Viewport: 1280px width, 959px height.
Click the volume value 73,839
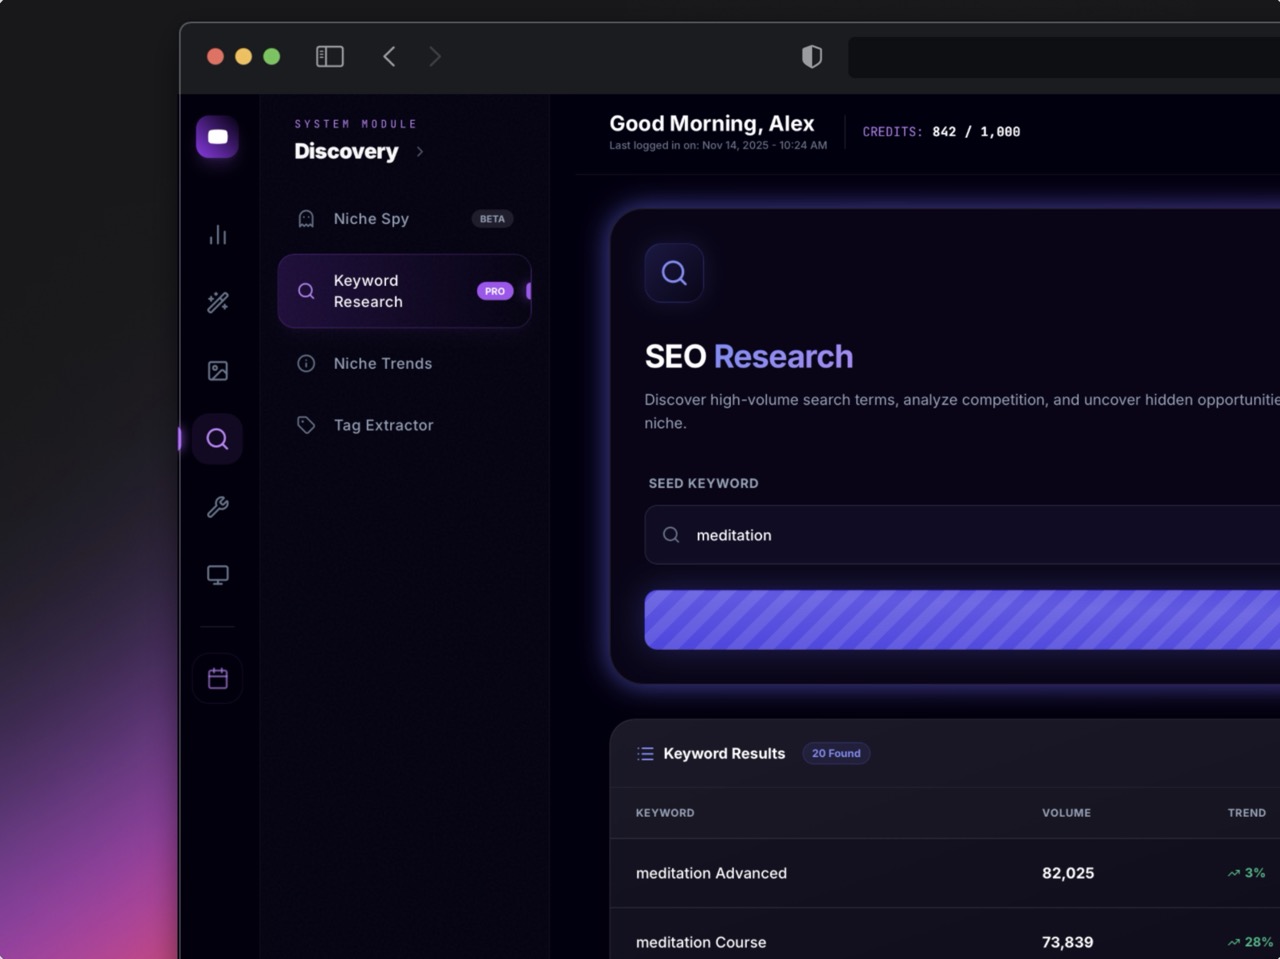(x=1068, y=942)
